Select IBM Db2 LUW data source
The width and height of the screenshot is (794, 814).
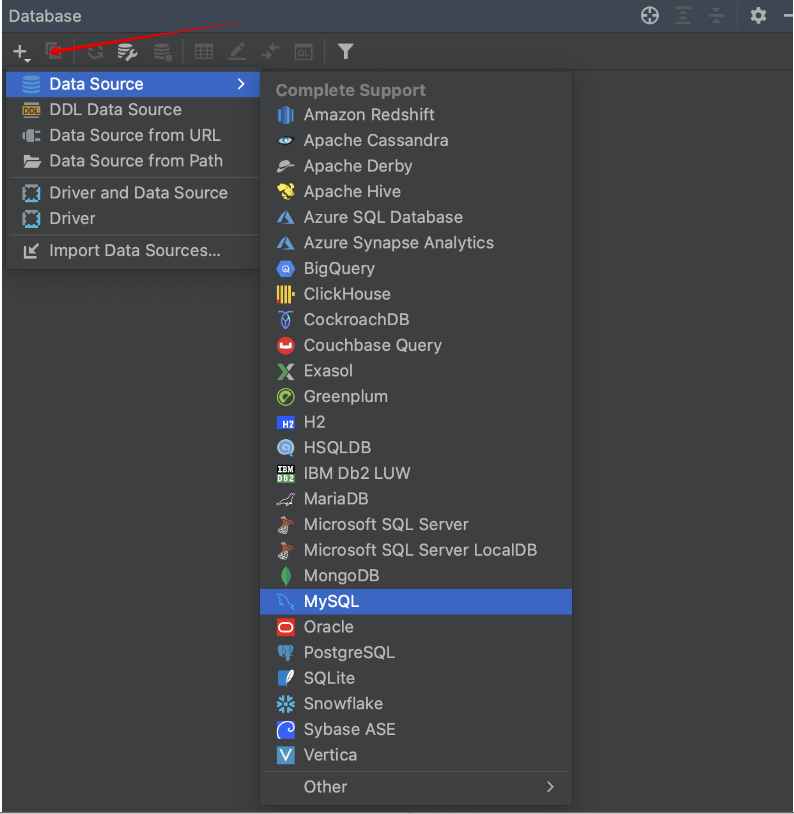coord(416,473)
